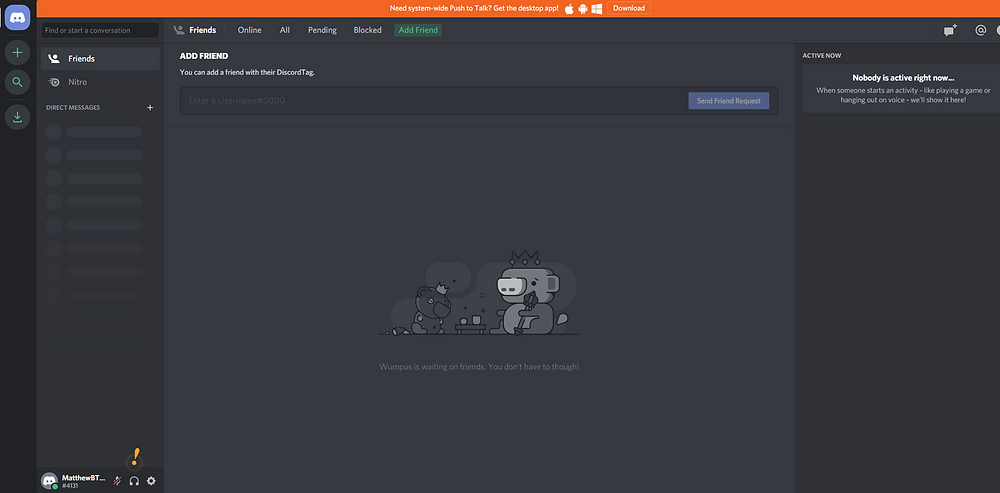
Task: Click 'Nobody is active right now...' text
Action: [903, 78]
